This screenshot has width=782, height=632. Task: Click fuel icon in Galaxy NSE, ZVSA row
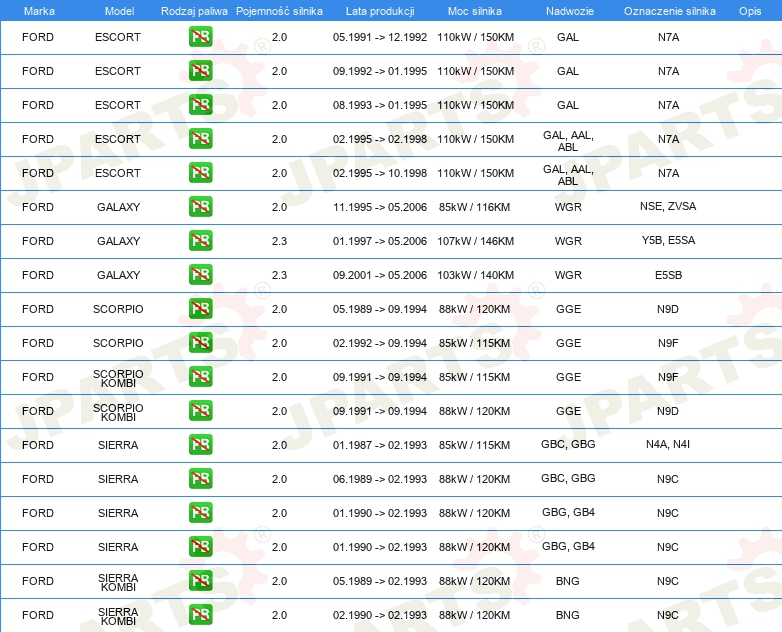coord(200,207)
